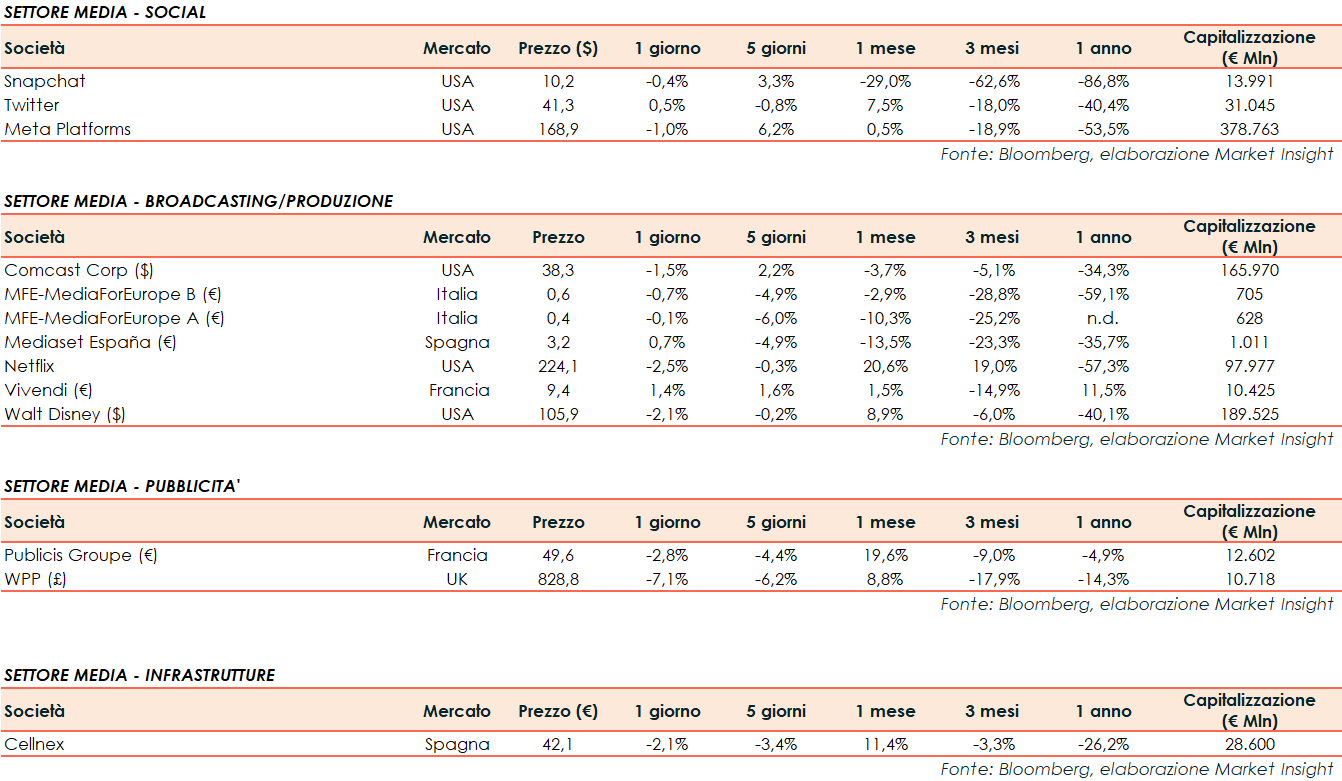
Task: Select Cellnex in the Infrastrutture table
Action: [34, 744]
